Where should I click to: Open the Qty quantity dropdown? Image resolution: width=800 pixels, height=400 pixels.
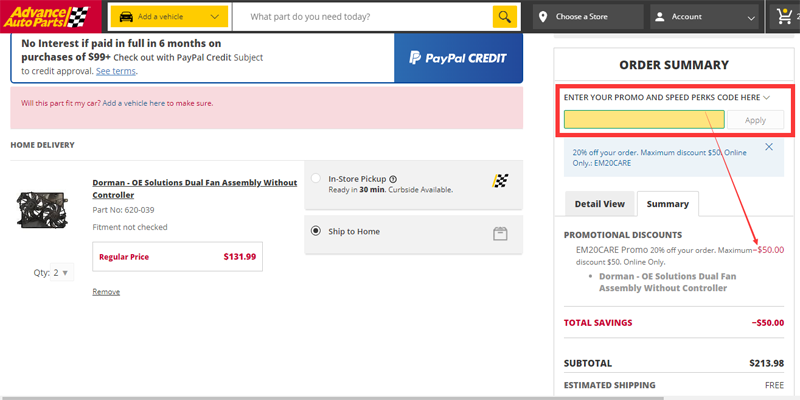60,272
